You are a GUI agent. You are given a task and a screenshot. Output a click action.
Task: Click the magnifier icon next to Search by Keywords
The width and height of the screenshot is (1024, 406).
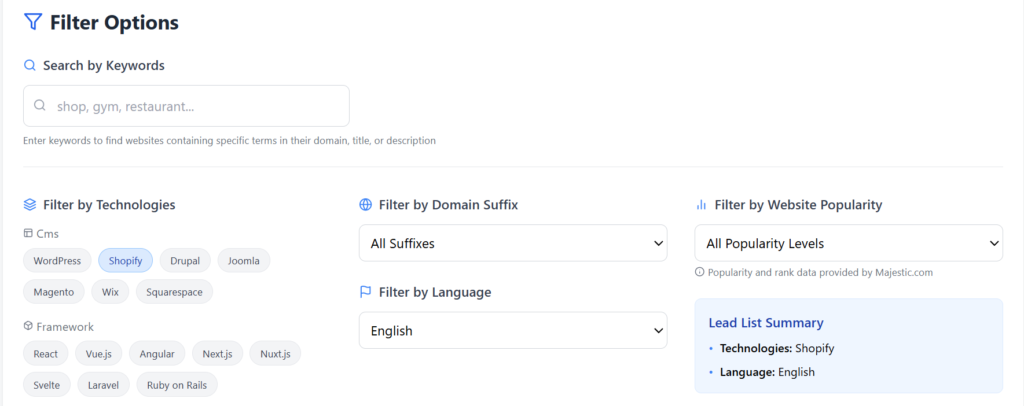tap(30, 66)
